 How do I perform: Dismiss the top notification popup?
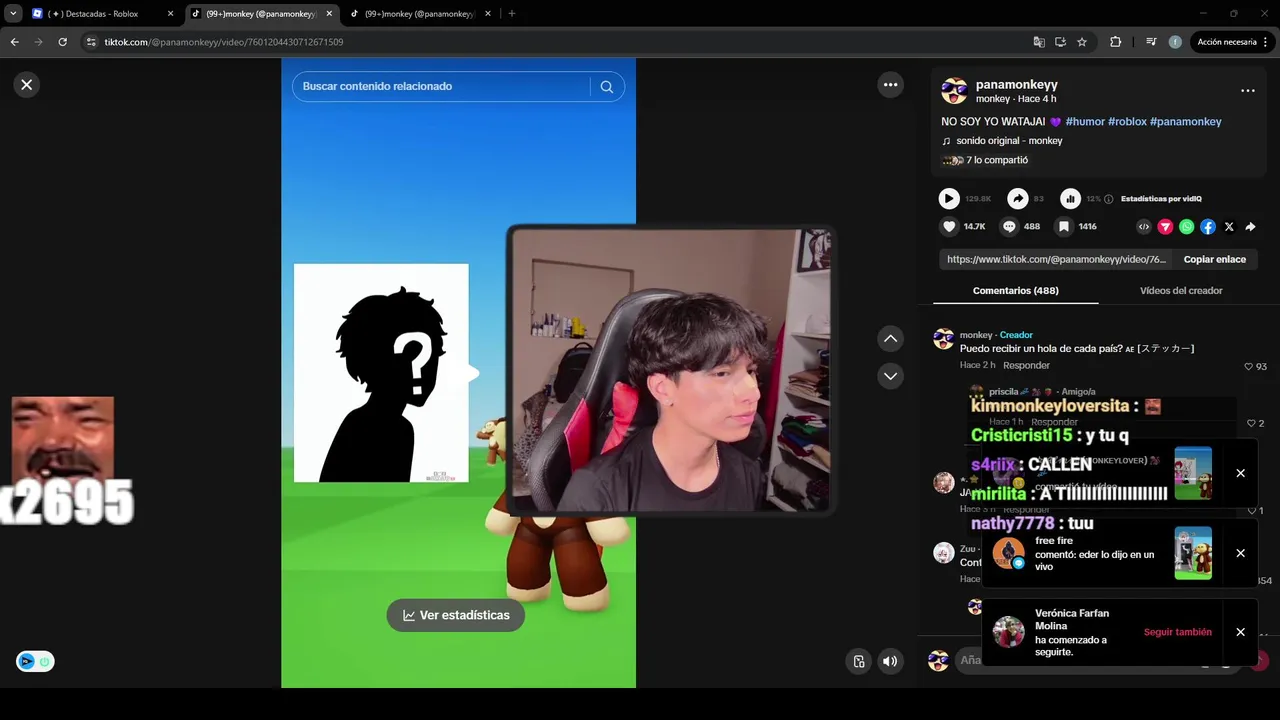pos(1240,474)
